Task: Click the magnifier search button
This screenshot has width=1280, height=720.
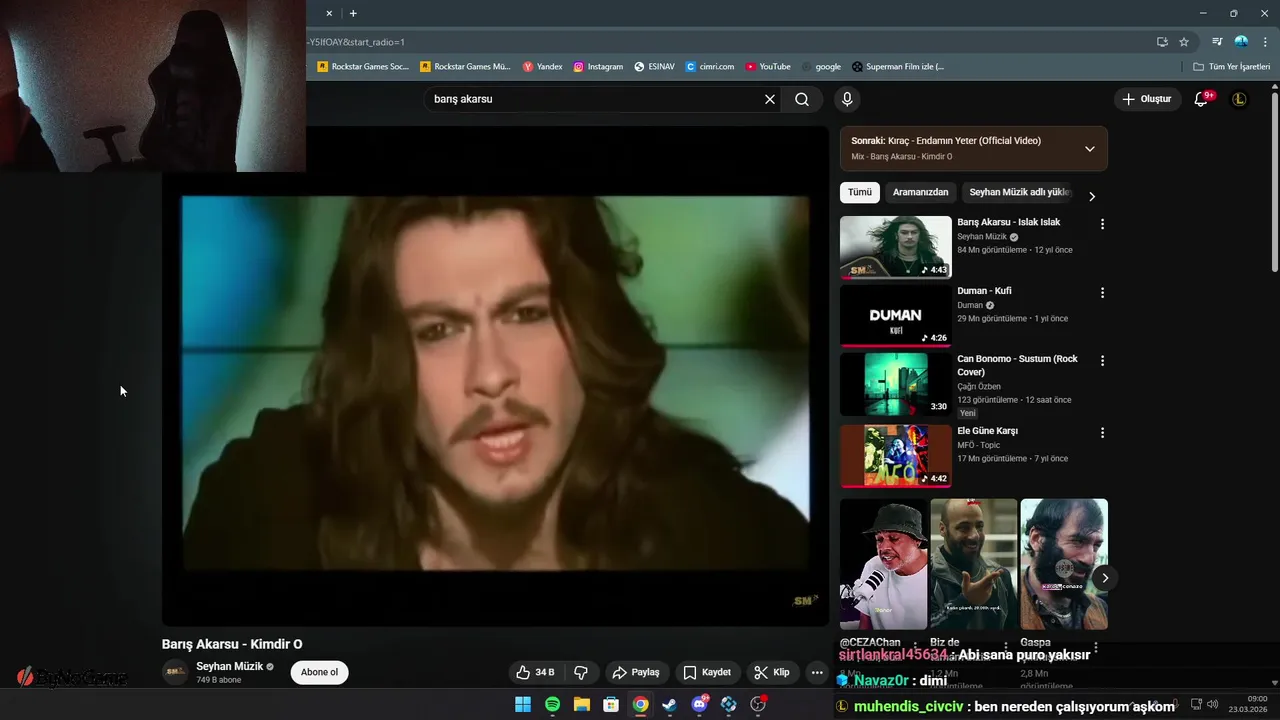Action: click(802, 99)
